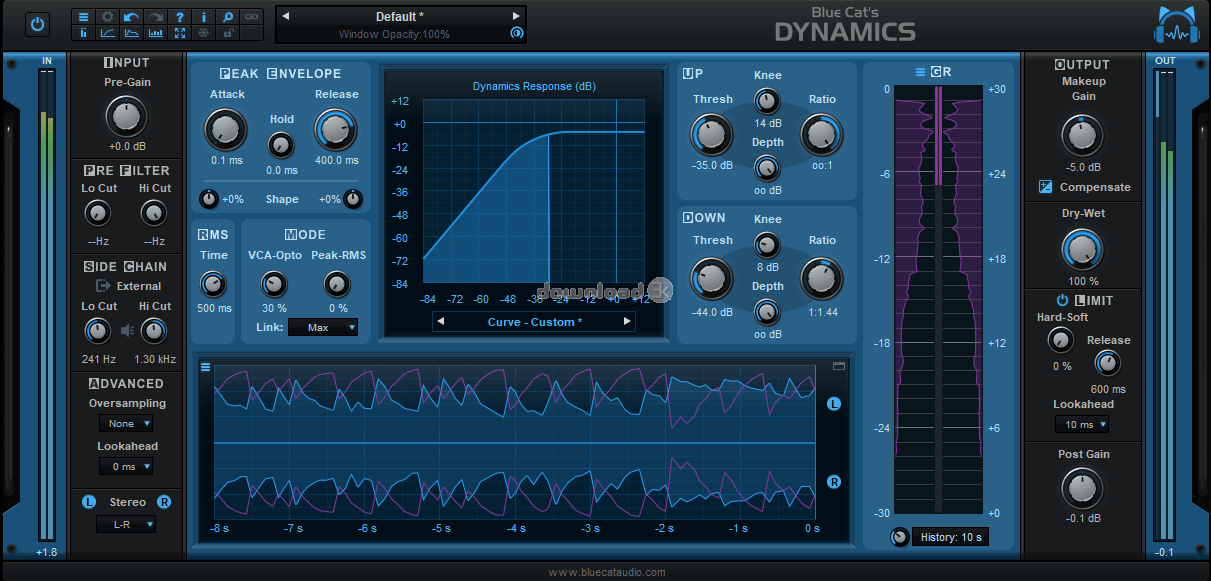Open the Curve - Custom preset menu
The height and width of the screenshot is (581, 1211).
click(531, 322)
